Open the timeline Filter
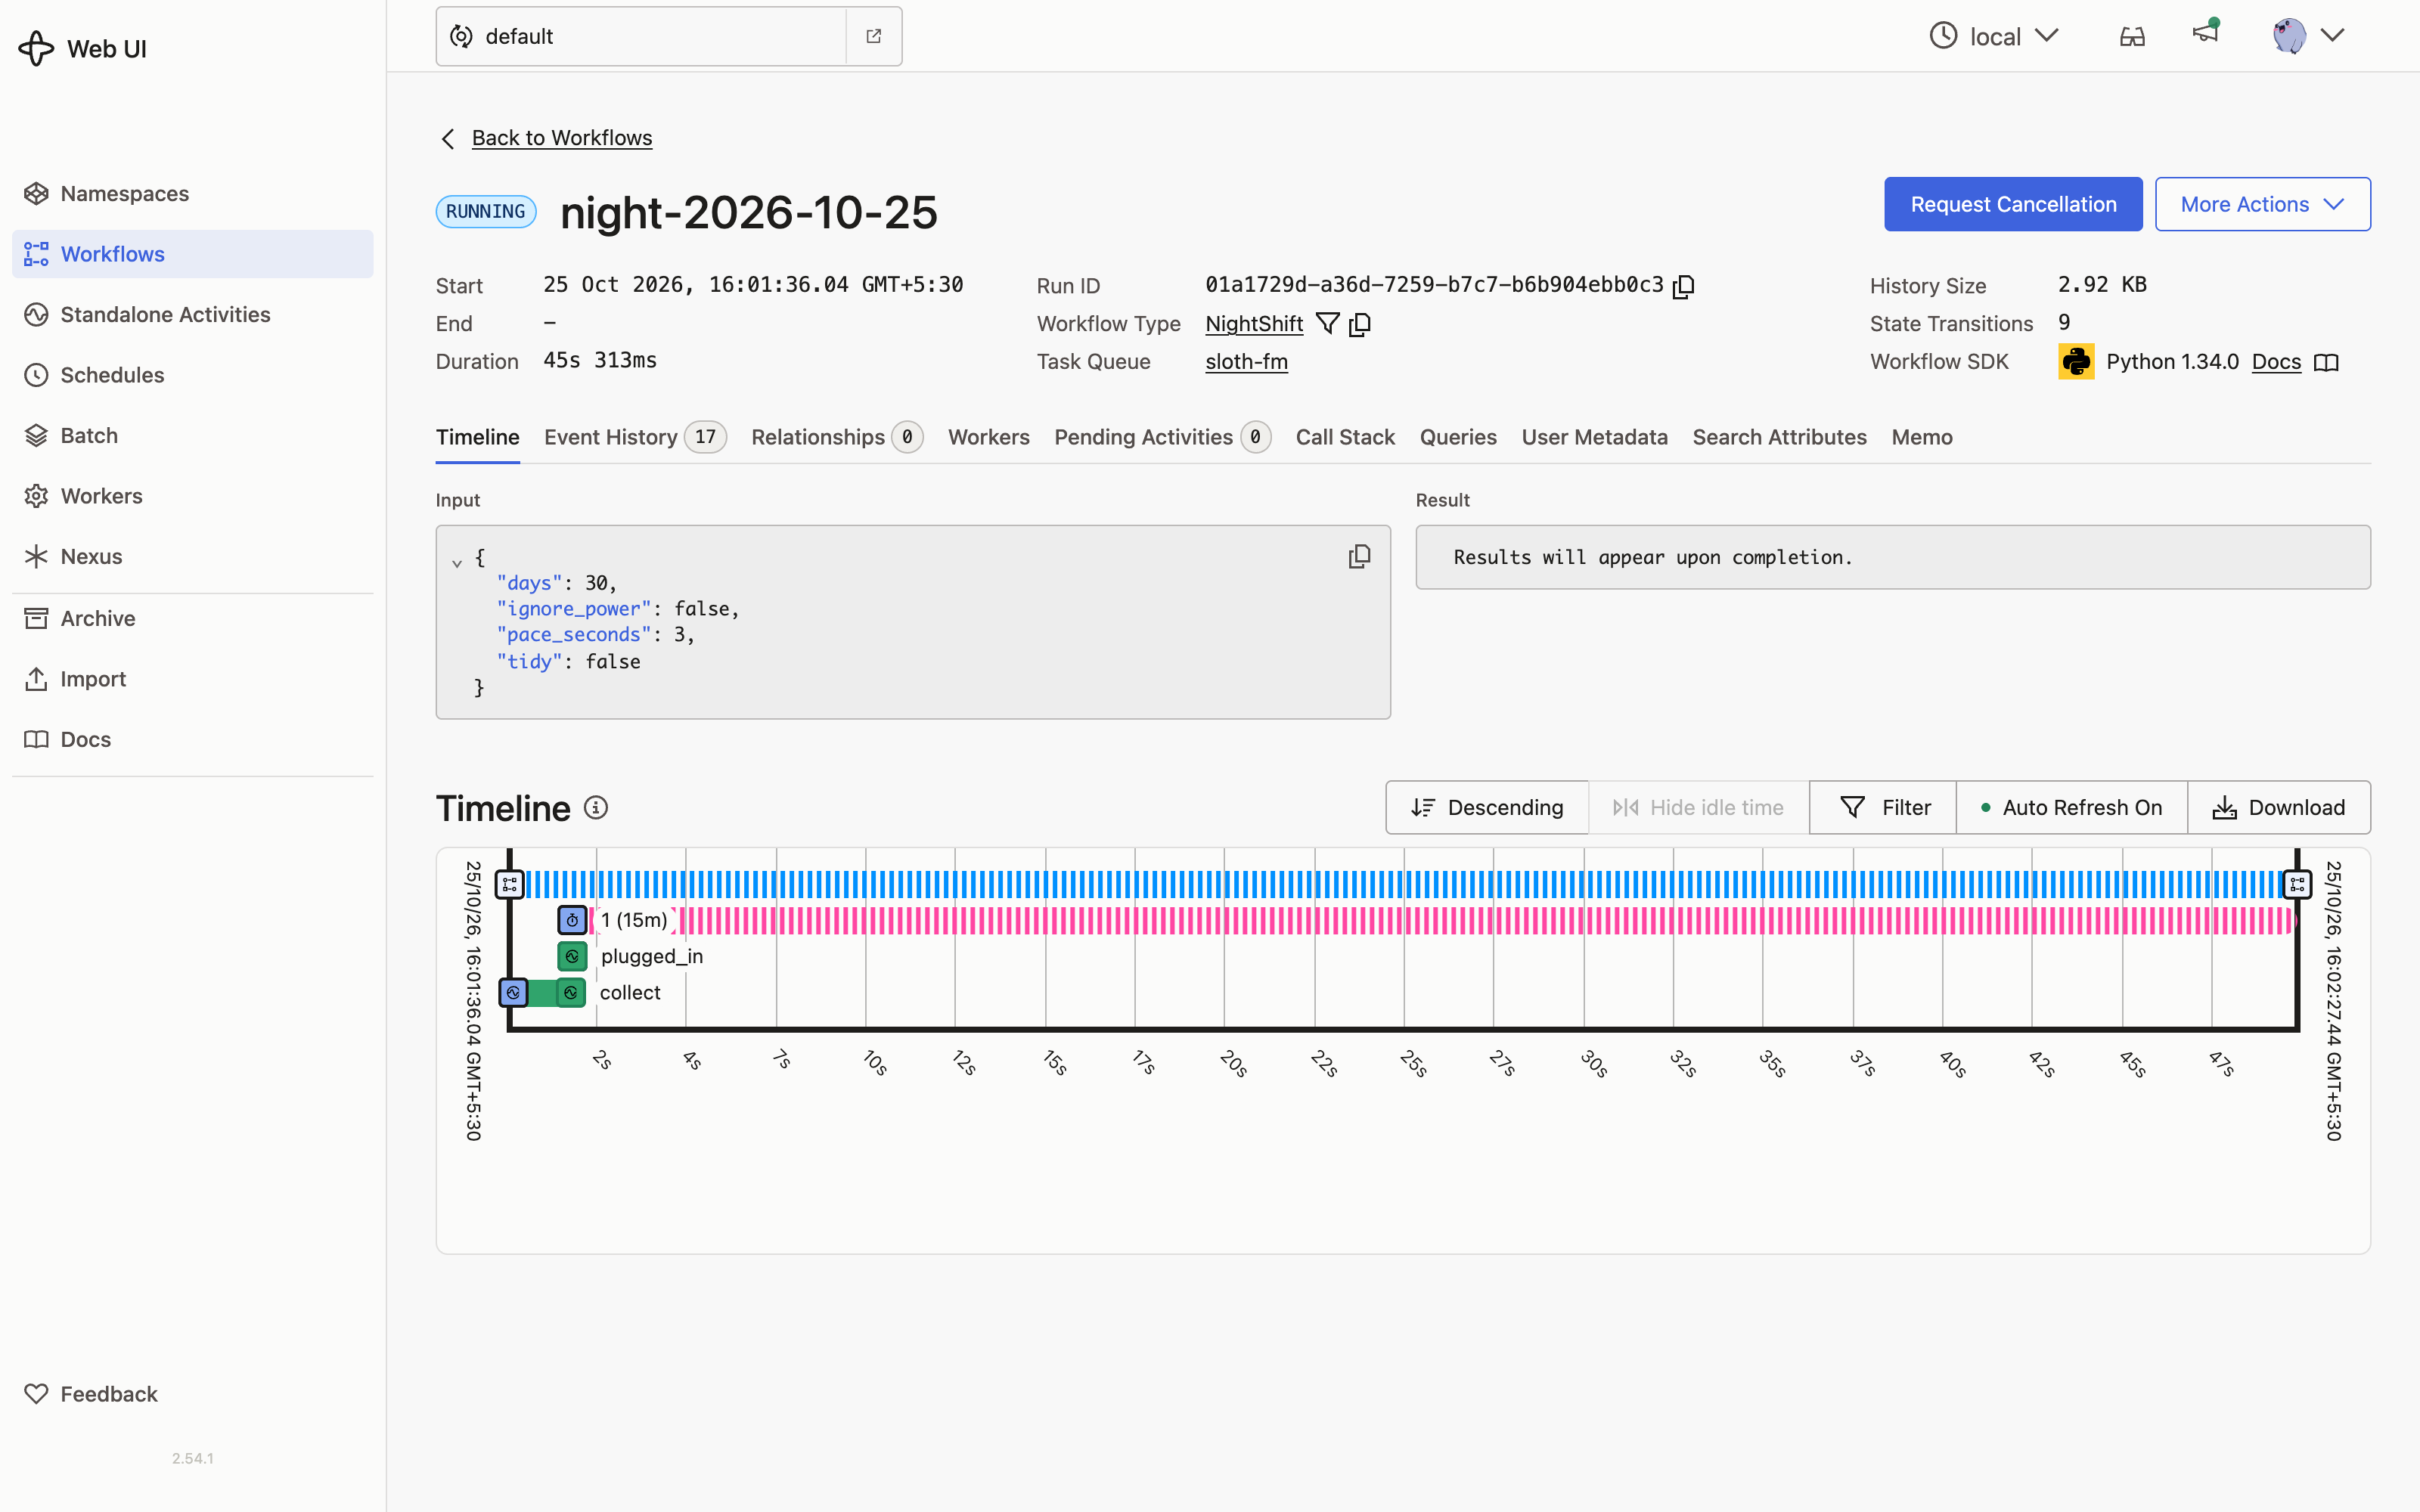The image size is (2420, 1512). pyautogui.click(x=1883, y=807)
